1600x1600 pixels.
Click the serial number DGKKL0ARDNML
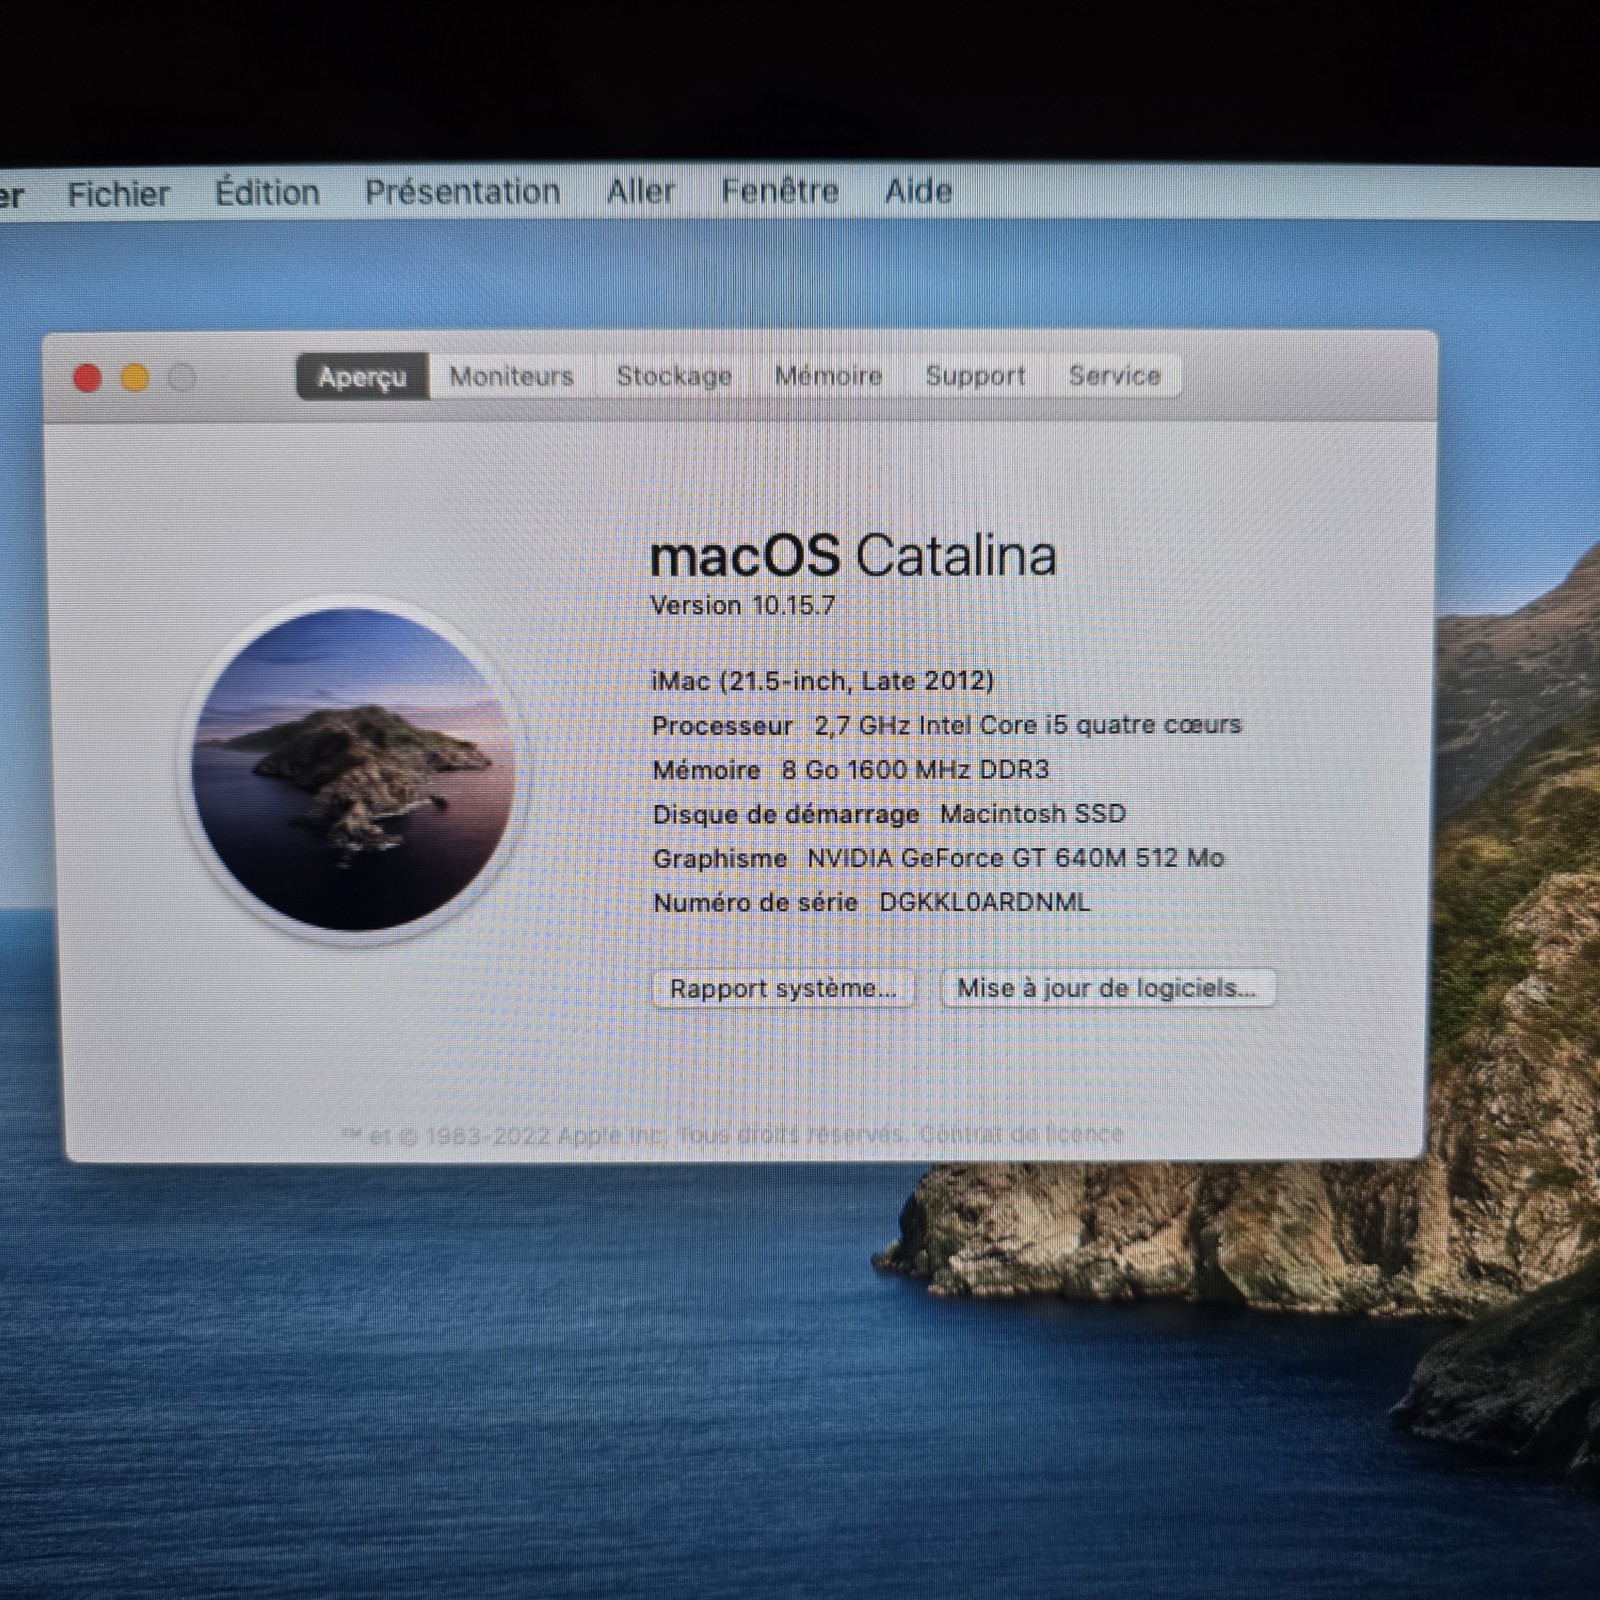point(984,902)
